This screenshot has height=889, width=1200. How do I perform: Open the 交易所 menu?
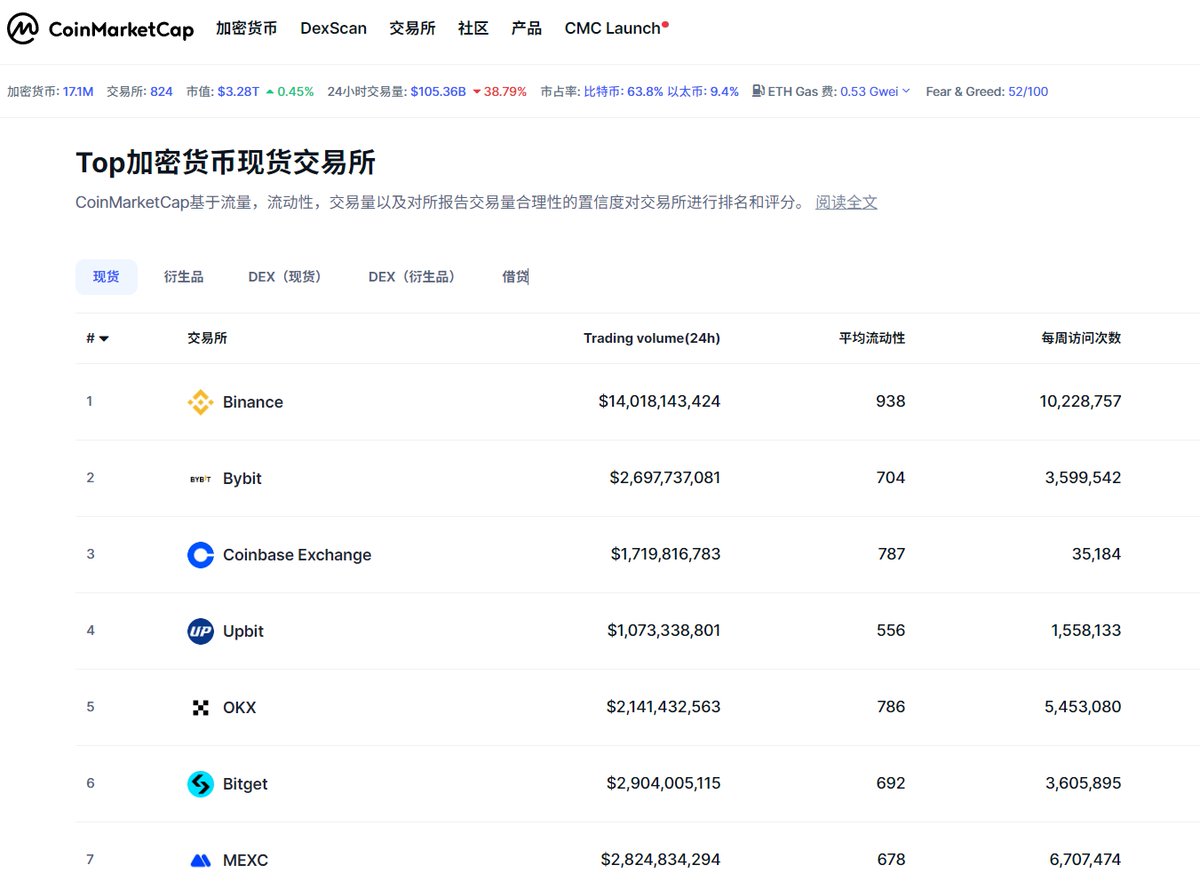click(412, 28)
